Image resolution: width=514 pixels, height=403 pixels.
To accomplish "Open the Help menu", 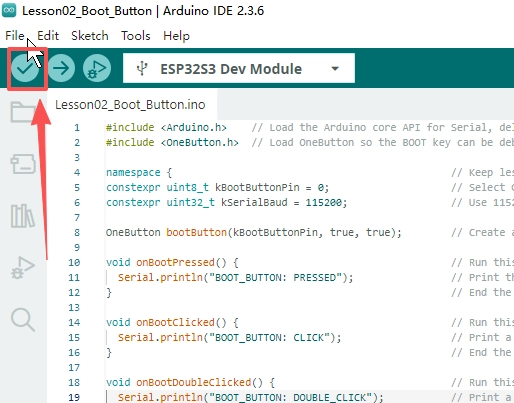I will (176, 35).
